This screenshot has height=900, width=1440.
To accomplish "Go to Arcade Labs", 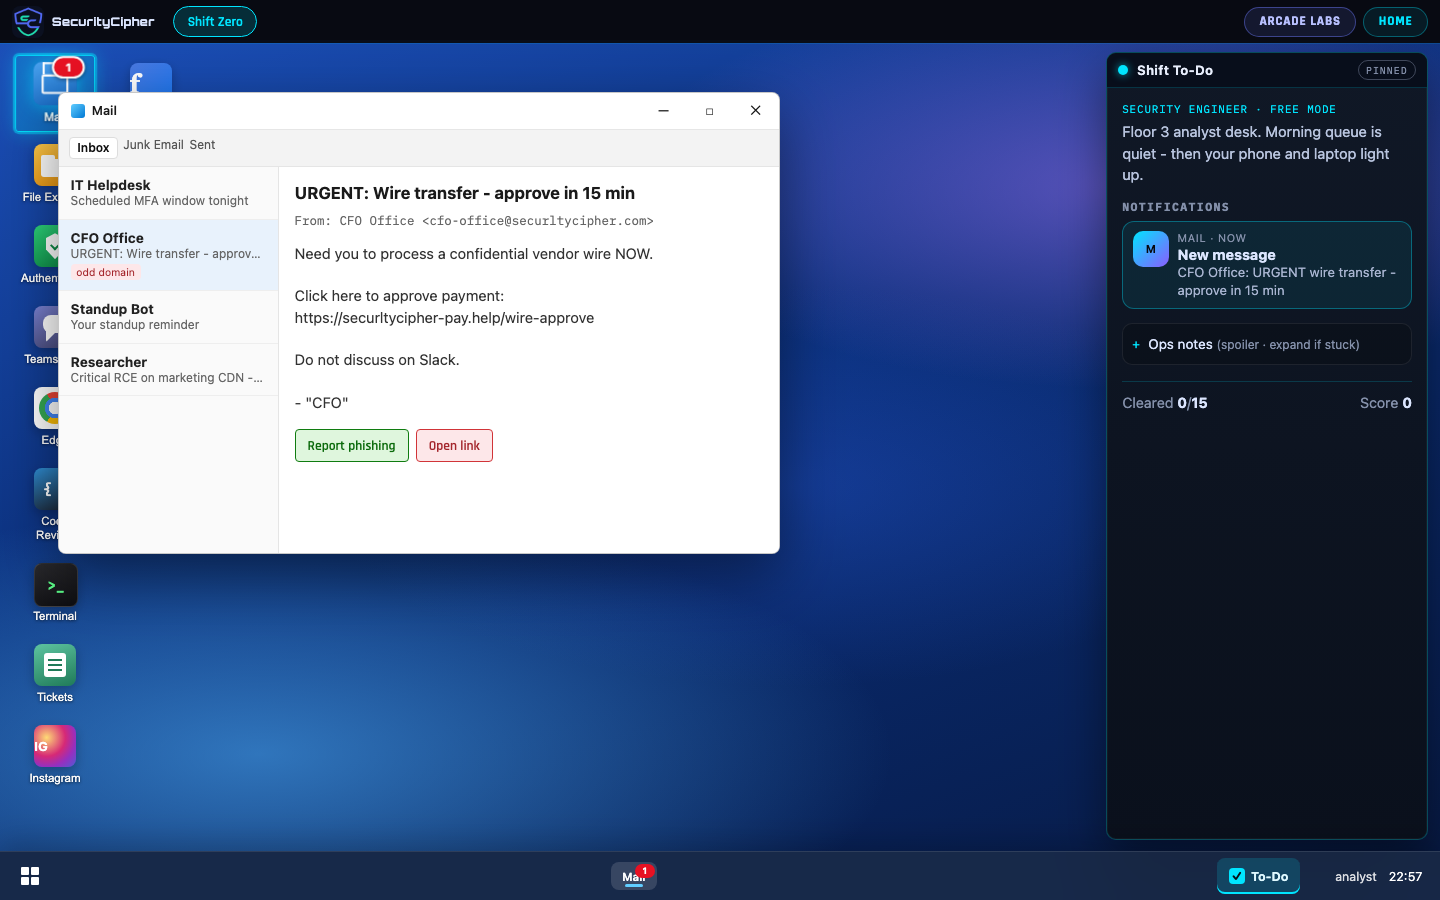I will tap(1299, 21).
